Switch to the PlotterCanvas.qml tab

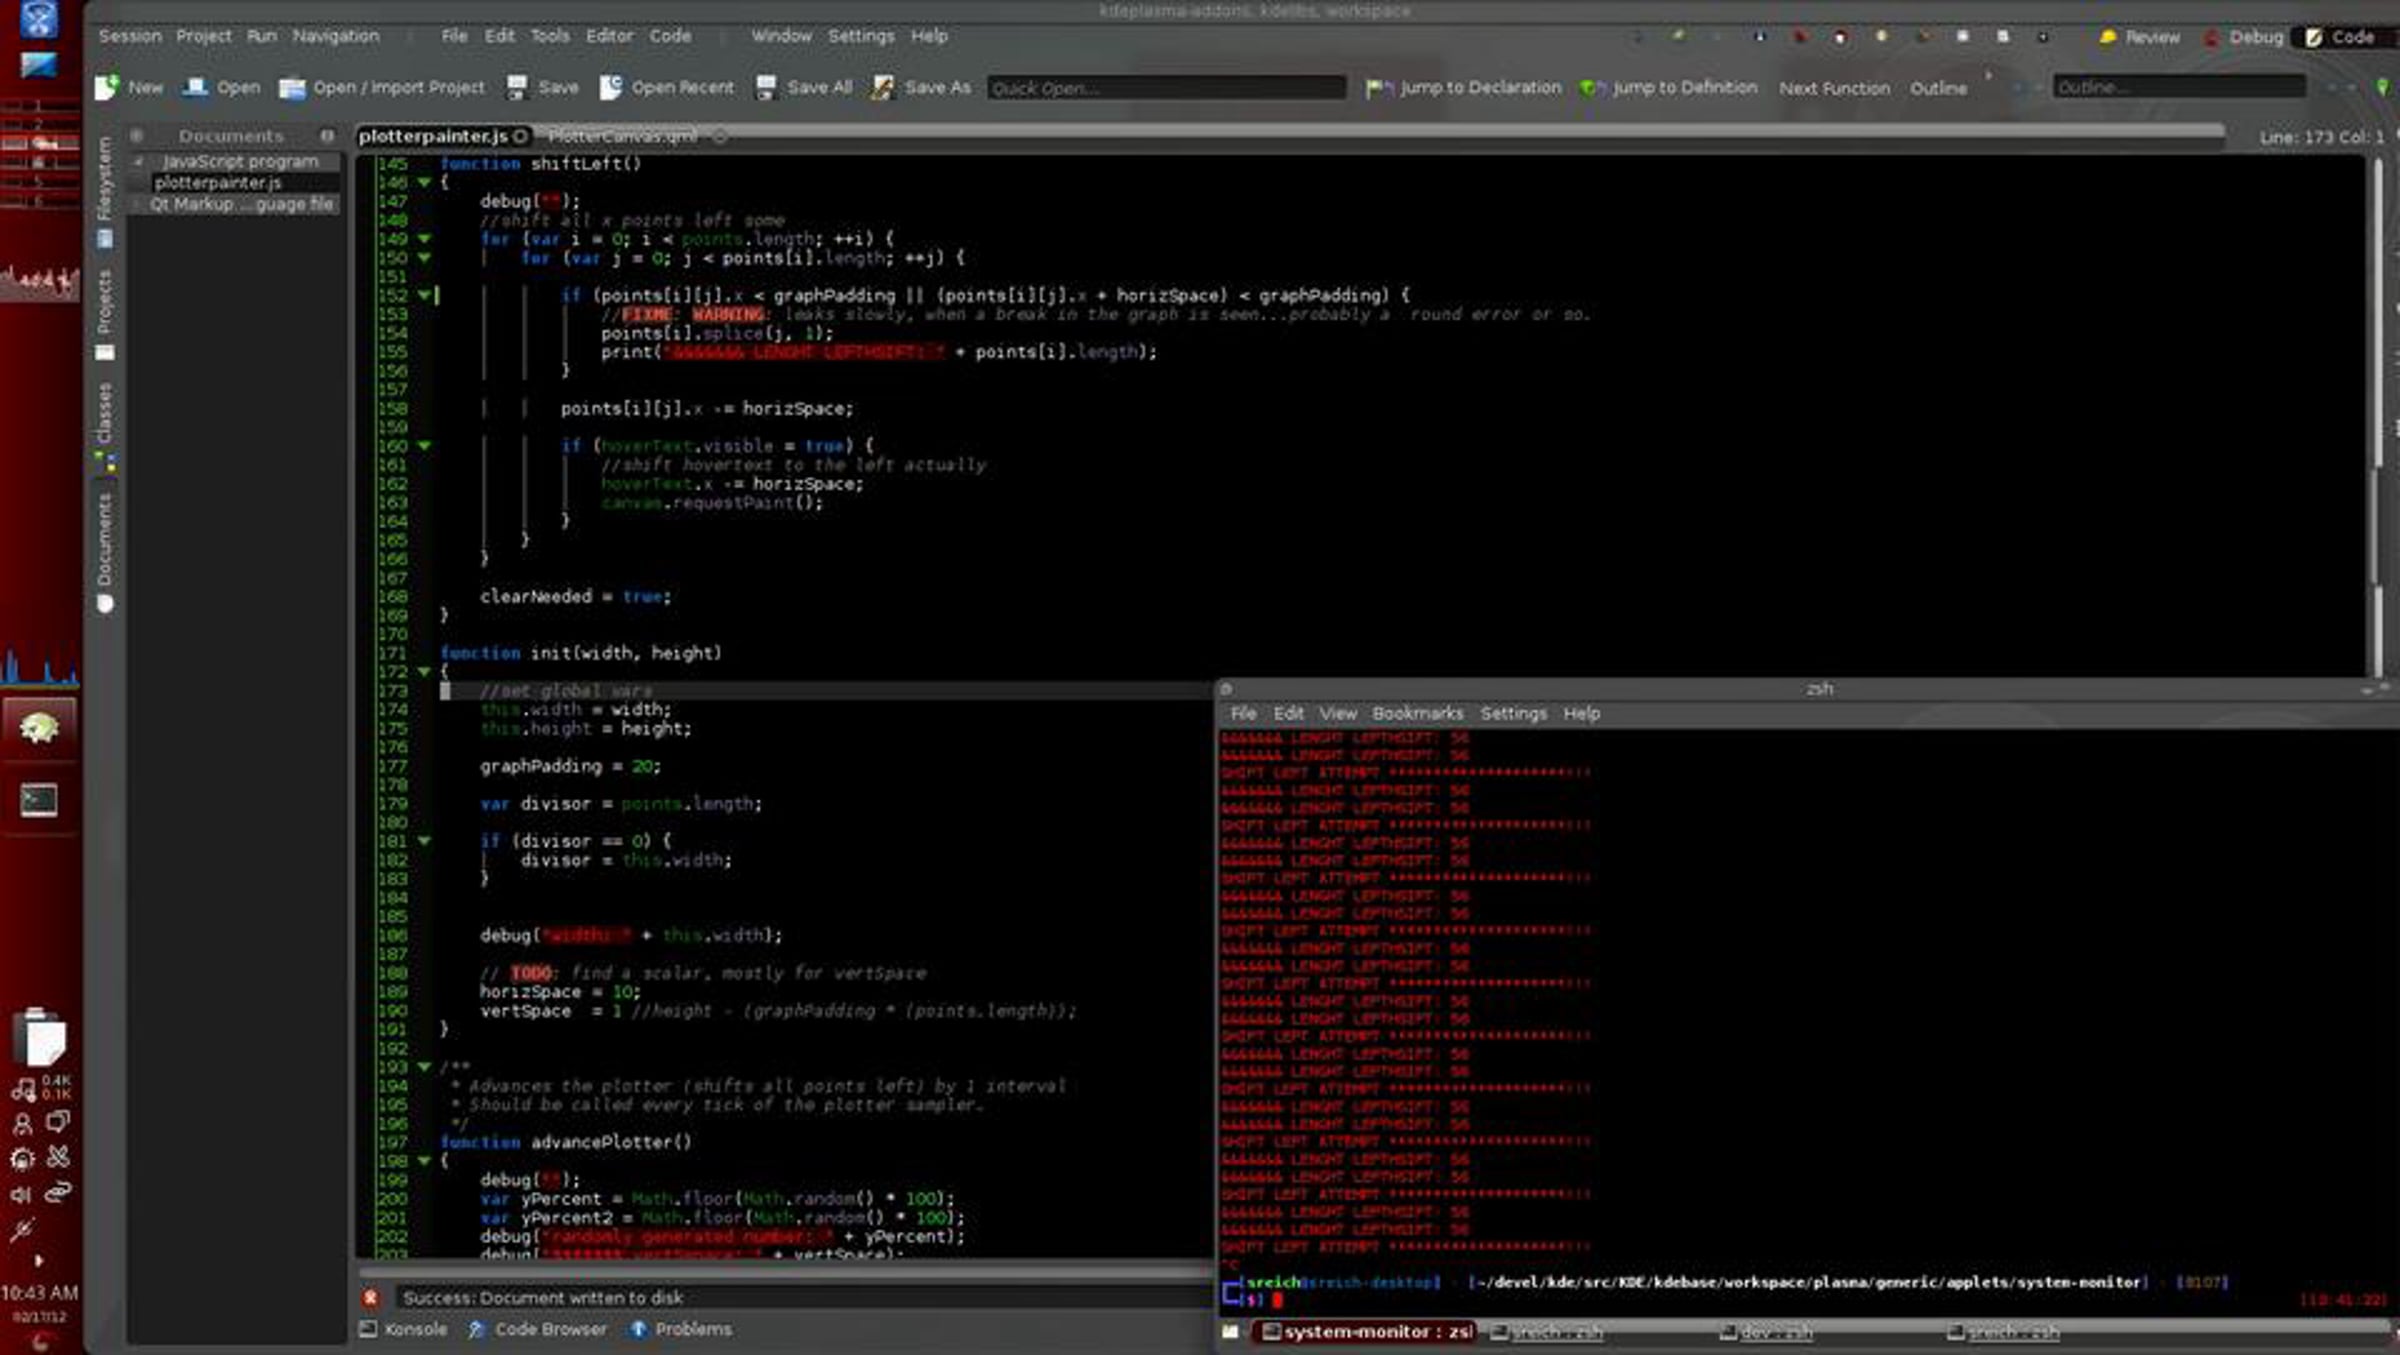pyautogui.click(x=622, y=136)
